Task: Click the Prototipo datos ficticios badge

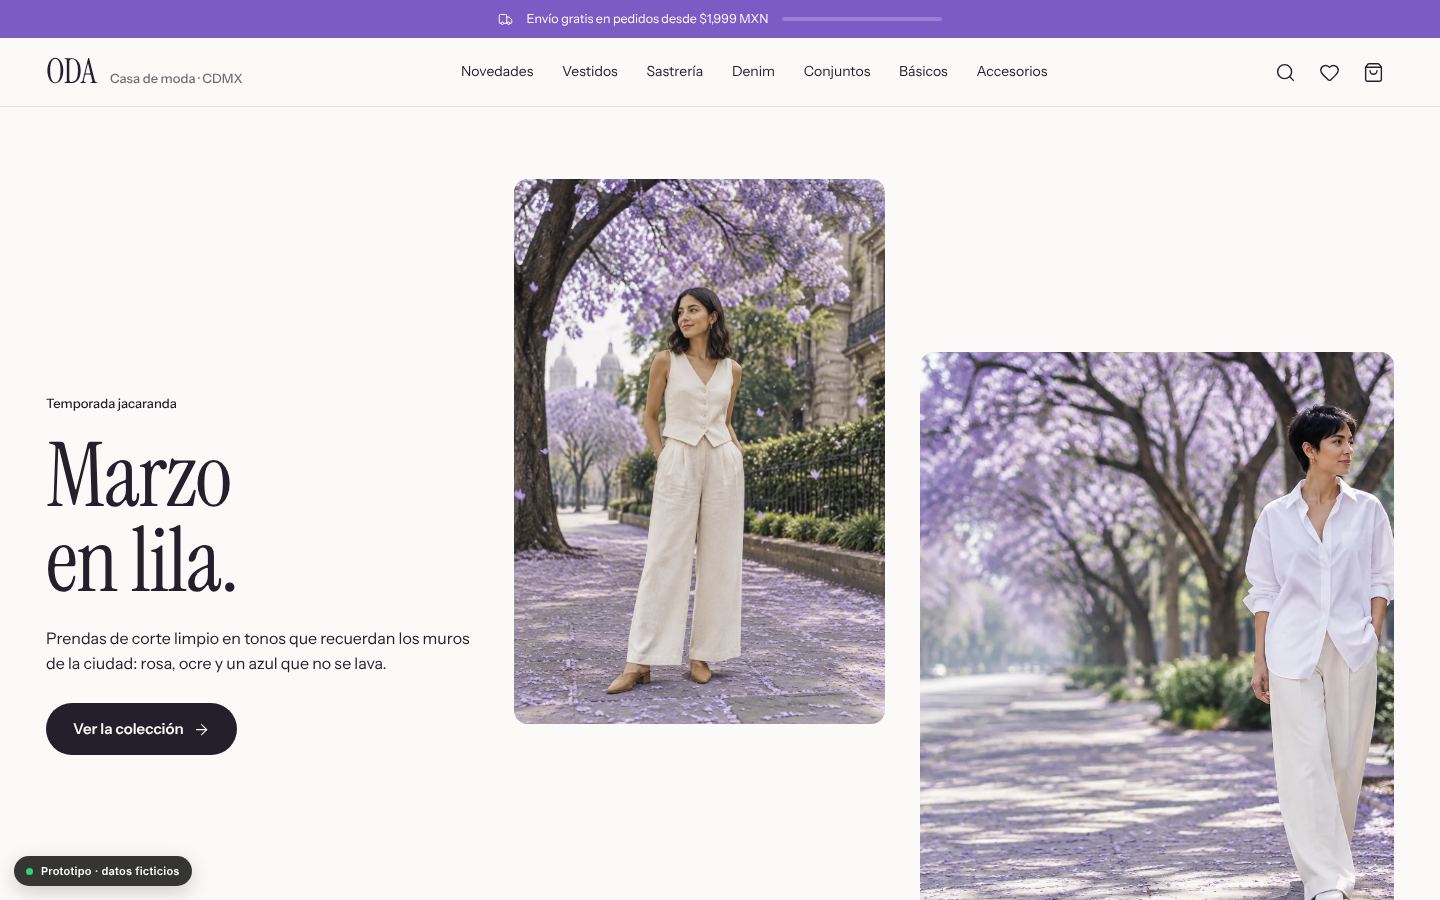Action: [x=103, y=871]
